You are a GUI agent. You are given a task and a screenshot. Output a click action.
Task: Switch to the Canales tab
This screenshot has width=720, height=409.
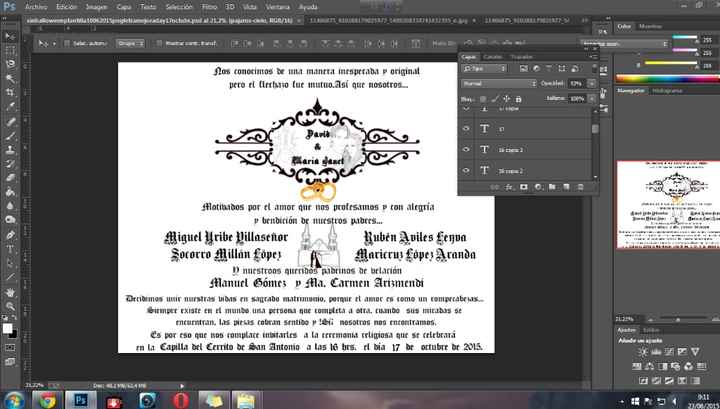click(x=493, y=57)
